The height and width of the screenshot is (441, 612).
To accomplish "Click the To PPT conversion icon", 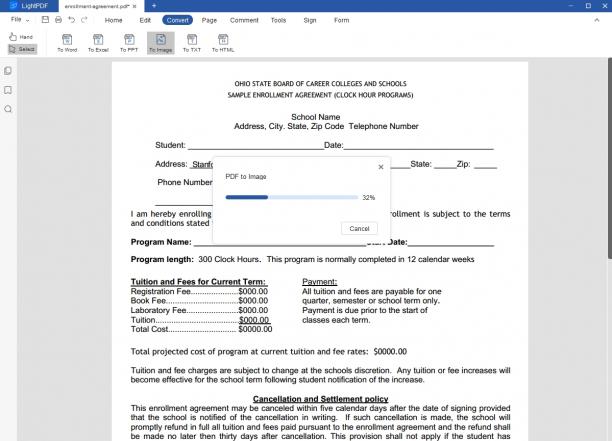I will coord(129,43).
